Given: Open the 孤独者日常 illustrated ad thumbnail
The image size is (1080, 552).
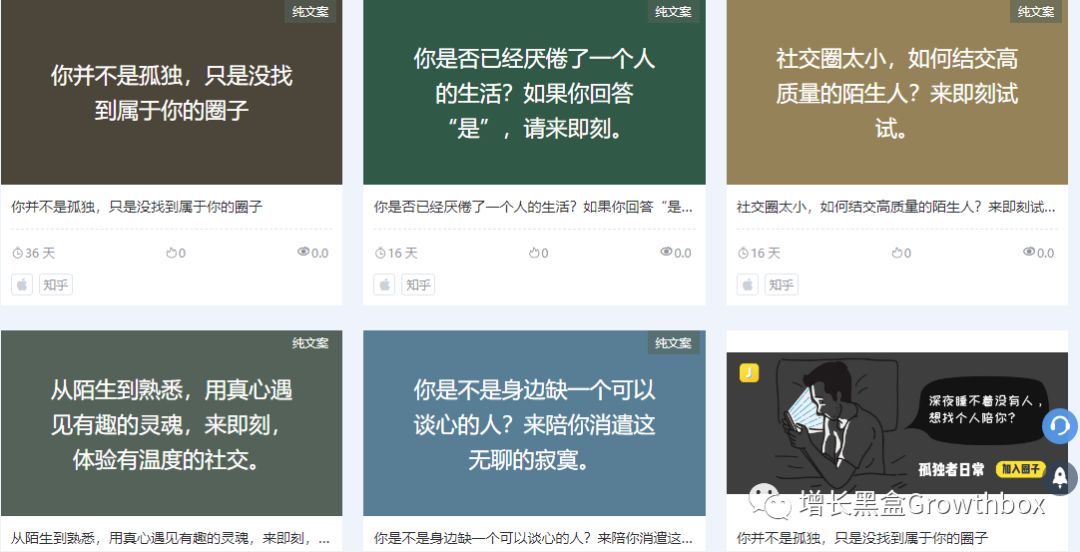Looking at the screenshot, I should pos(897,423).
